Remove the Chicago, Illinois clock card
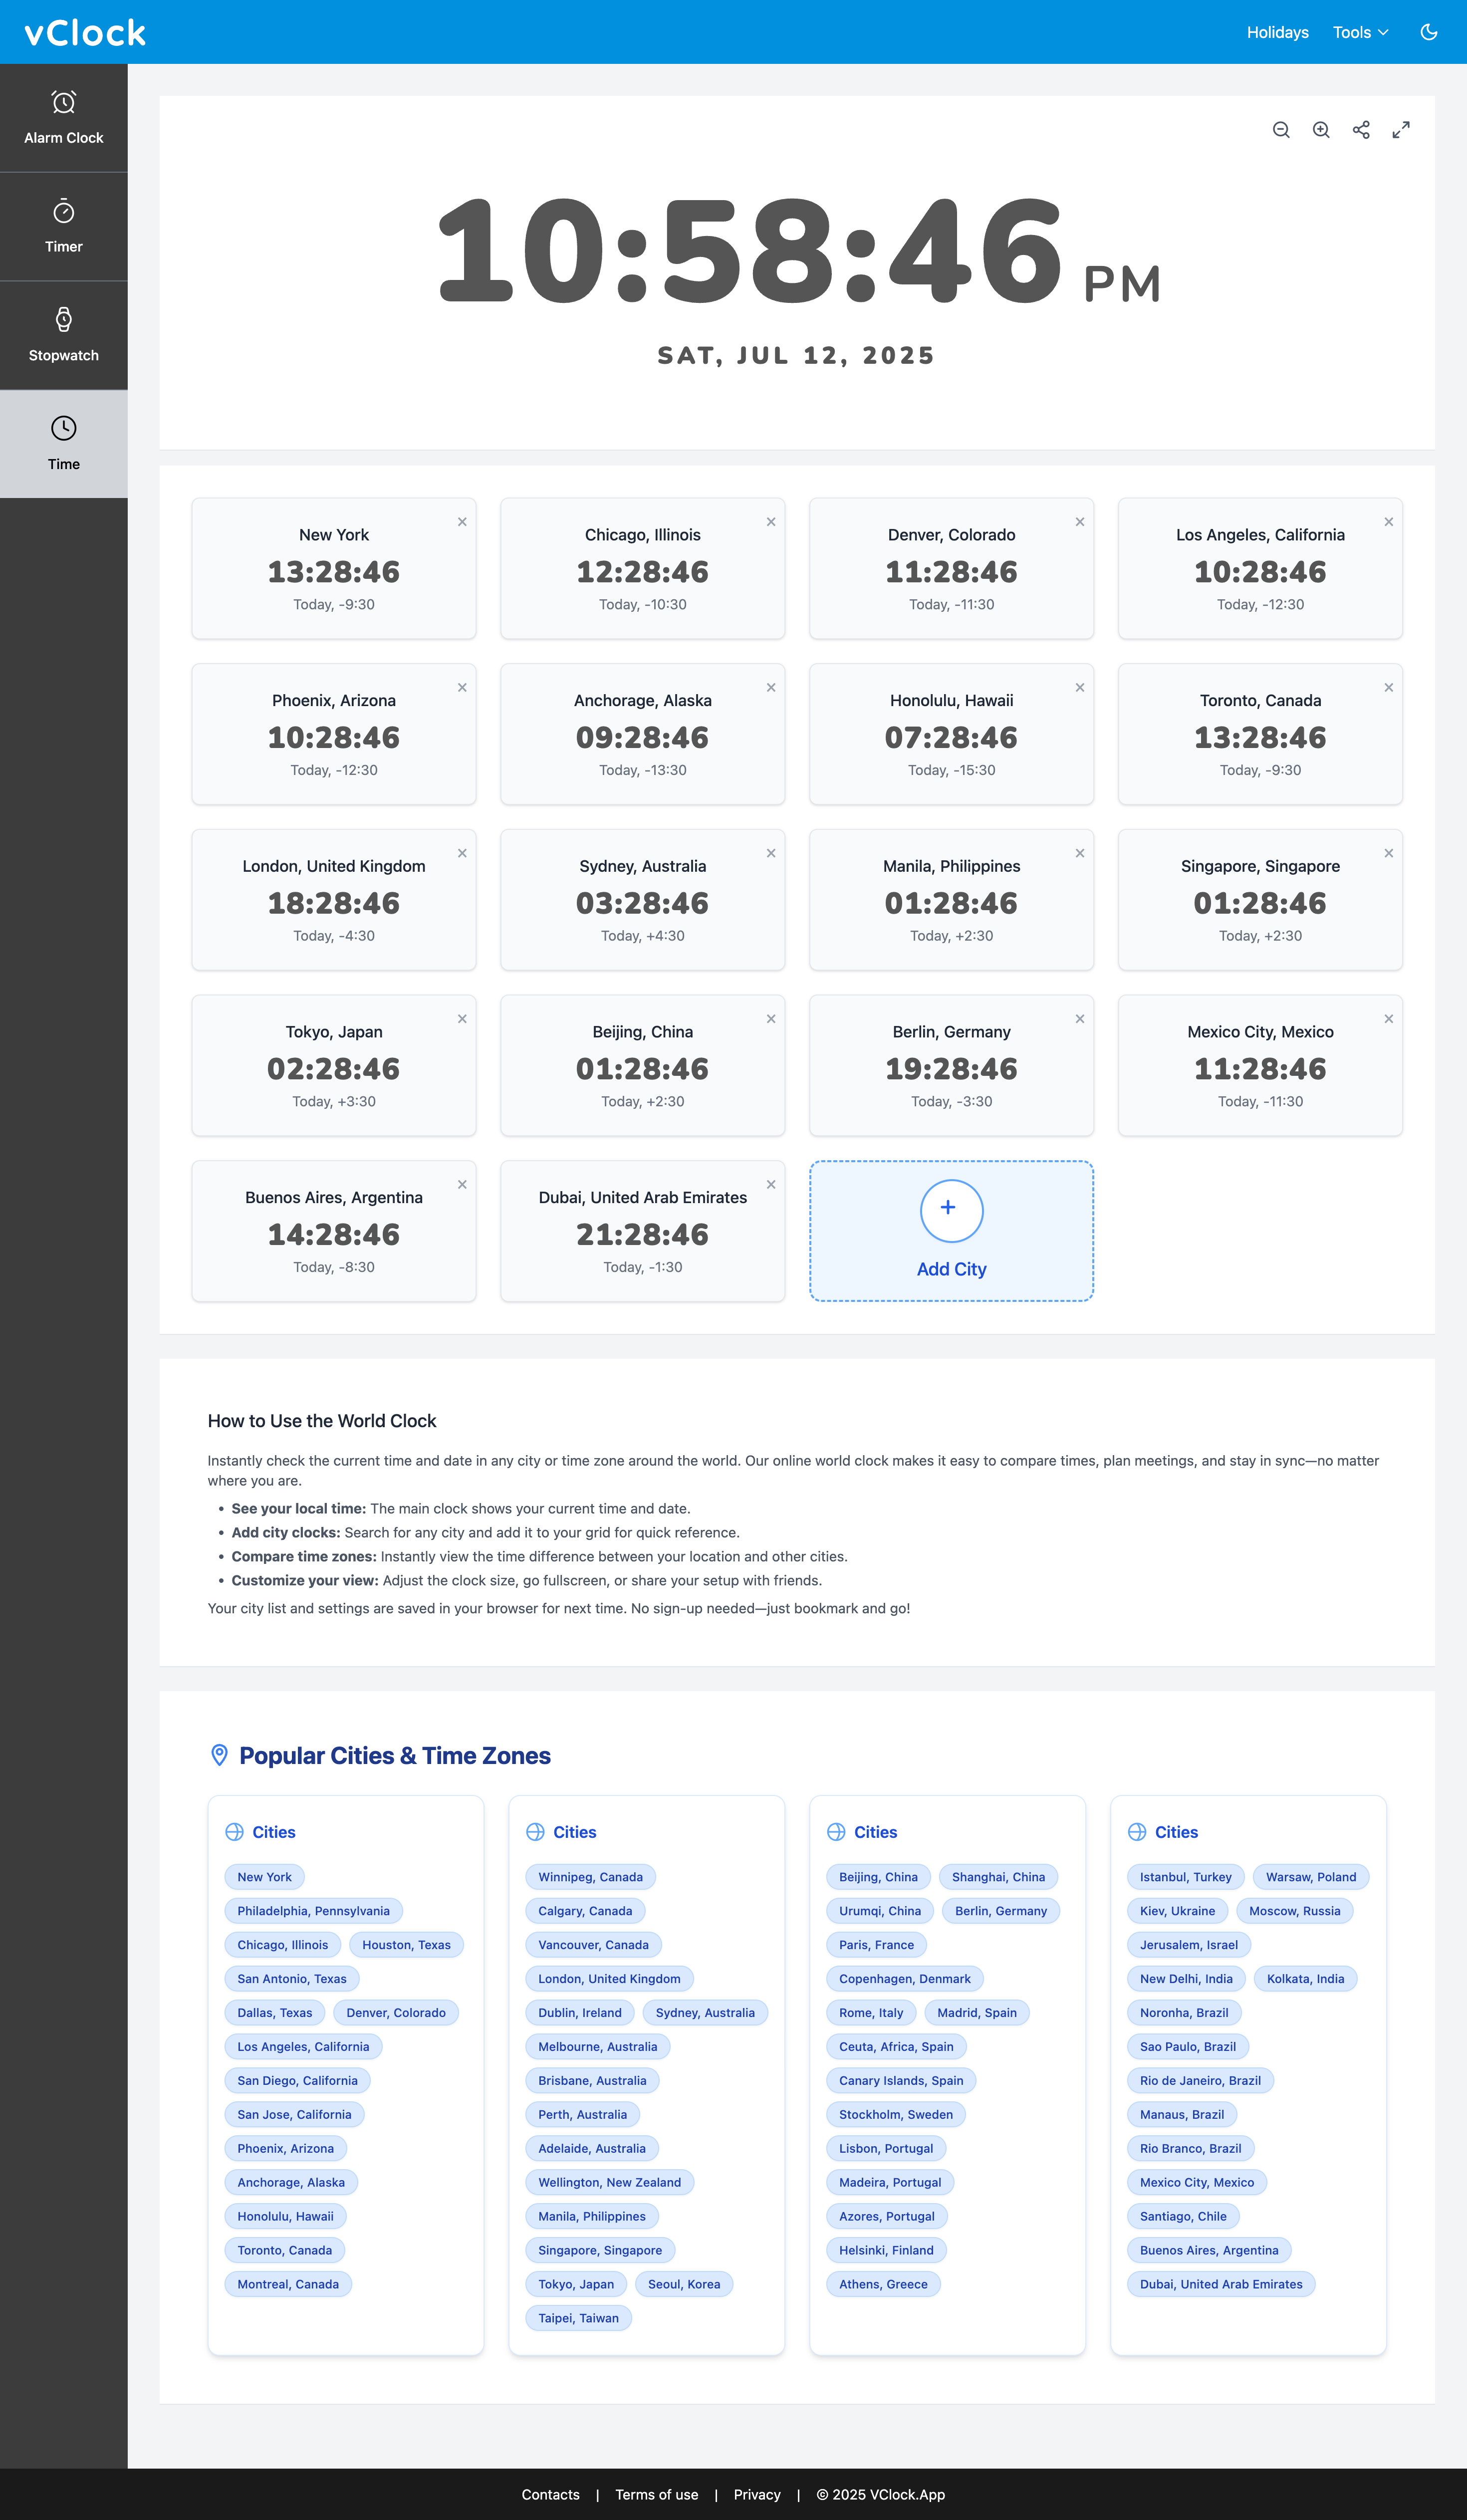1467x2520 pixels. (771, 522)
